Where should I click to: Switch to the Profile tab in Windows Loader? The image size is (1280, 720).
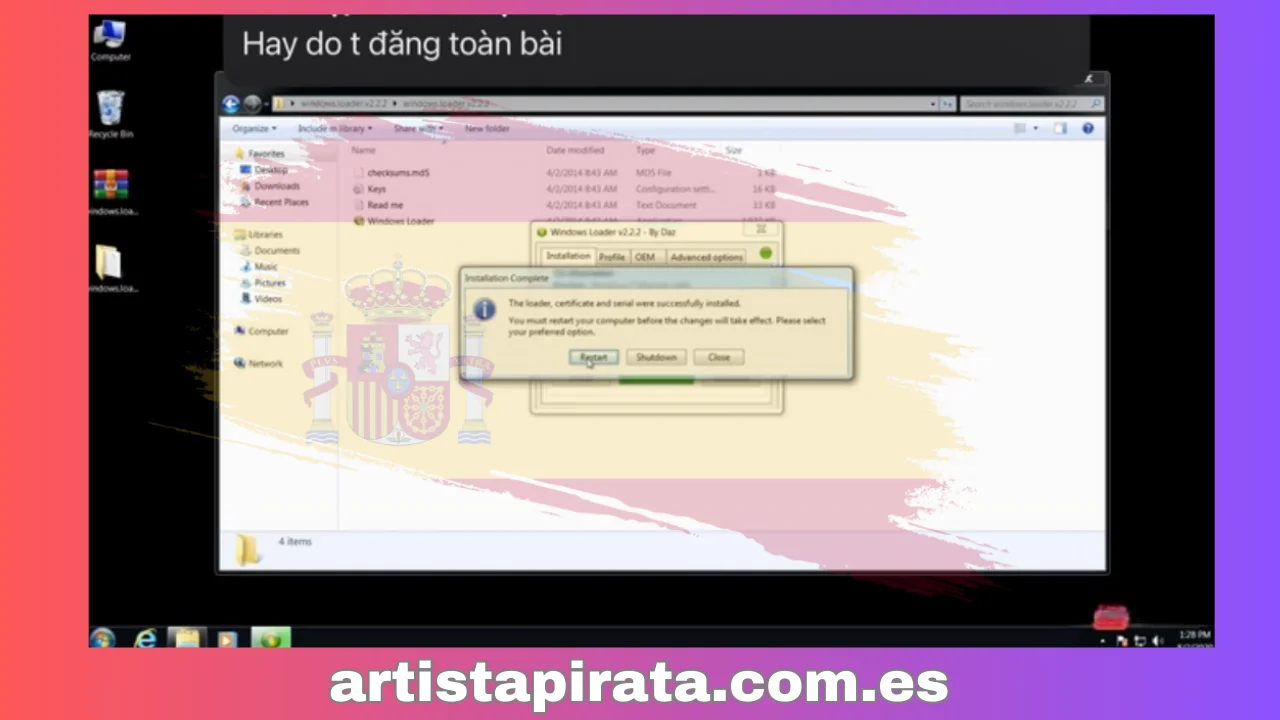click(612, 257)
